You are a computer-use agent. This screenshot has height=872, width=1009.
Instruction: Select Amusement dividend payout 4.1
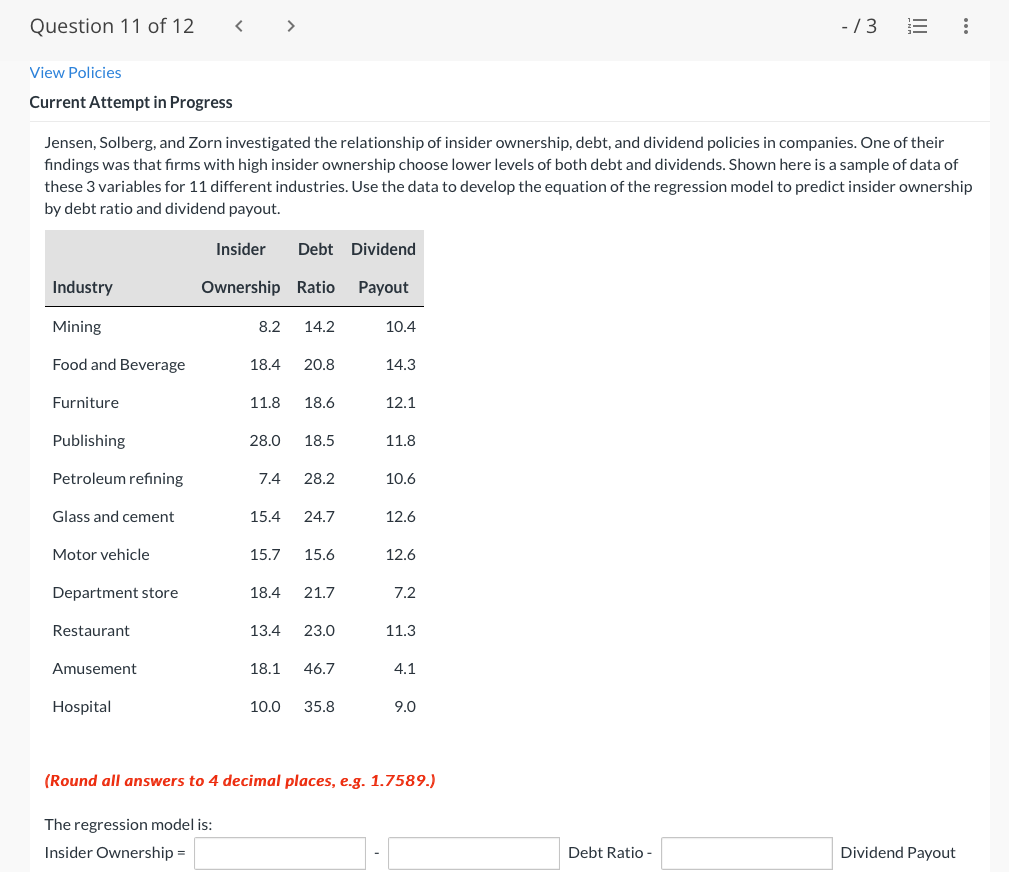pyautogui.click(x=405, y=668)
